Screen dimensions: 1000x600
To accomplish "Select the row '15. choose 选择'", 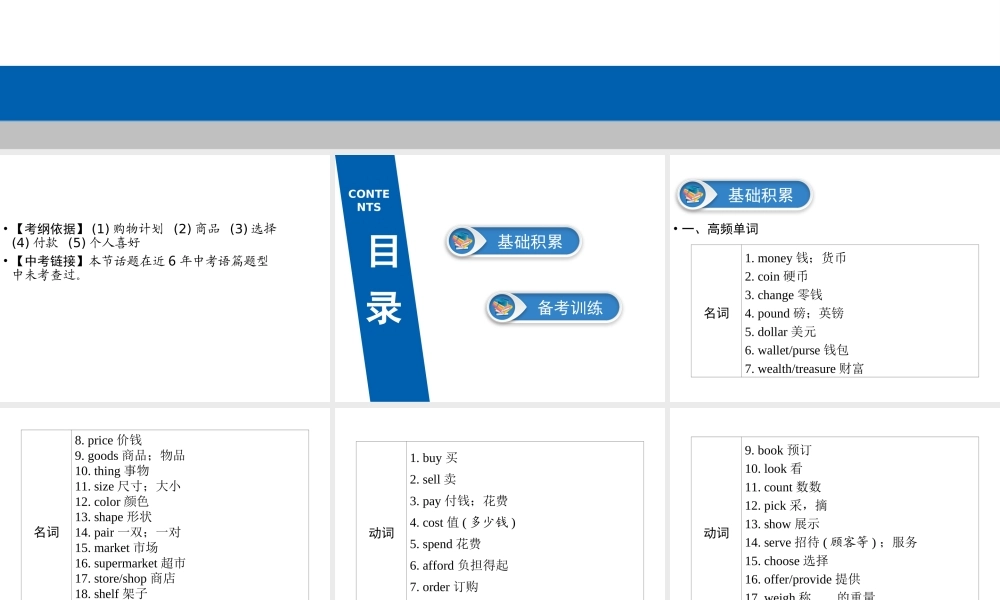I will click(x=787, y=561).
